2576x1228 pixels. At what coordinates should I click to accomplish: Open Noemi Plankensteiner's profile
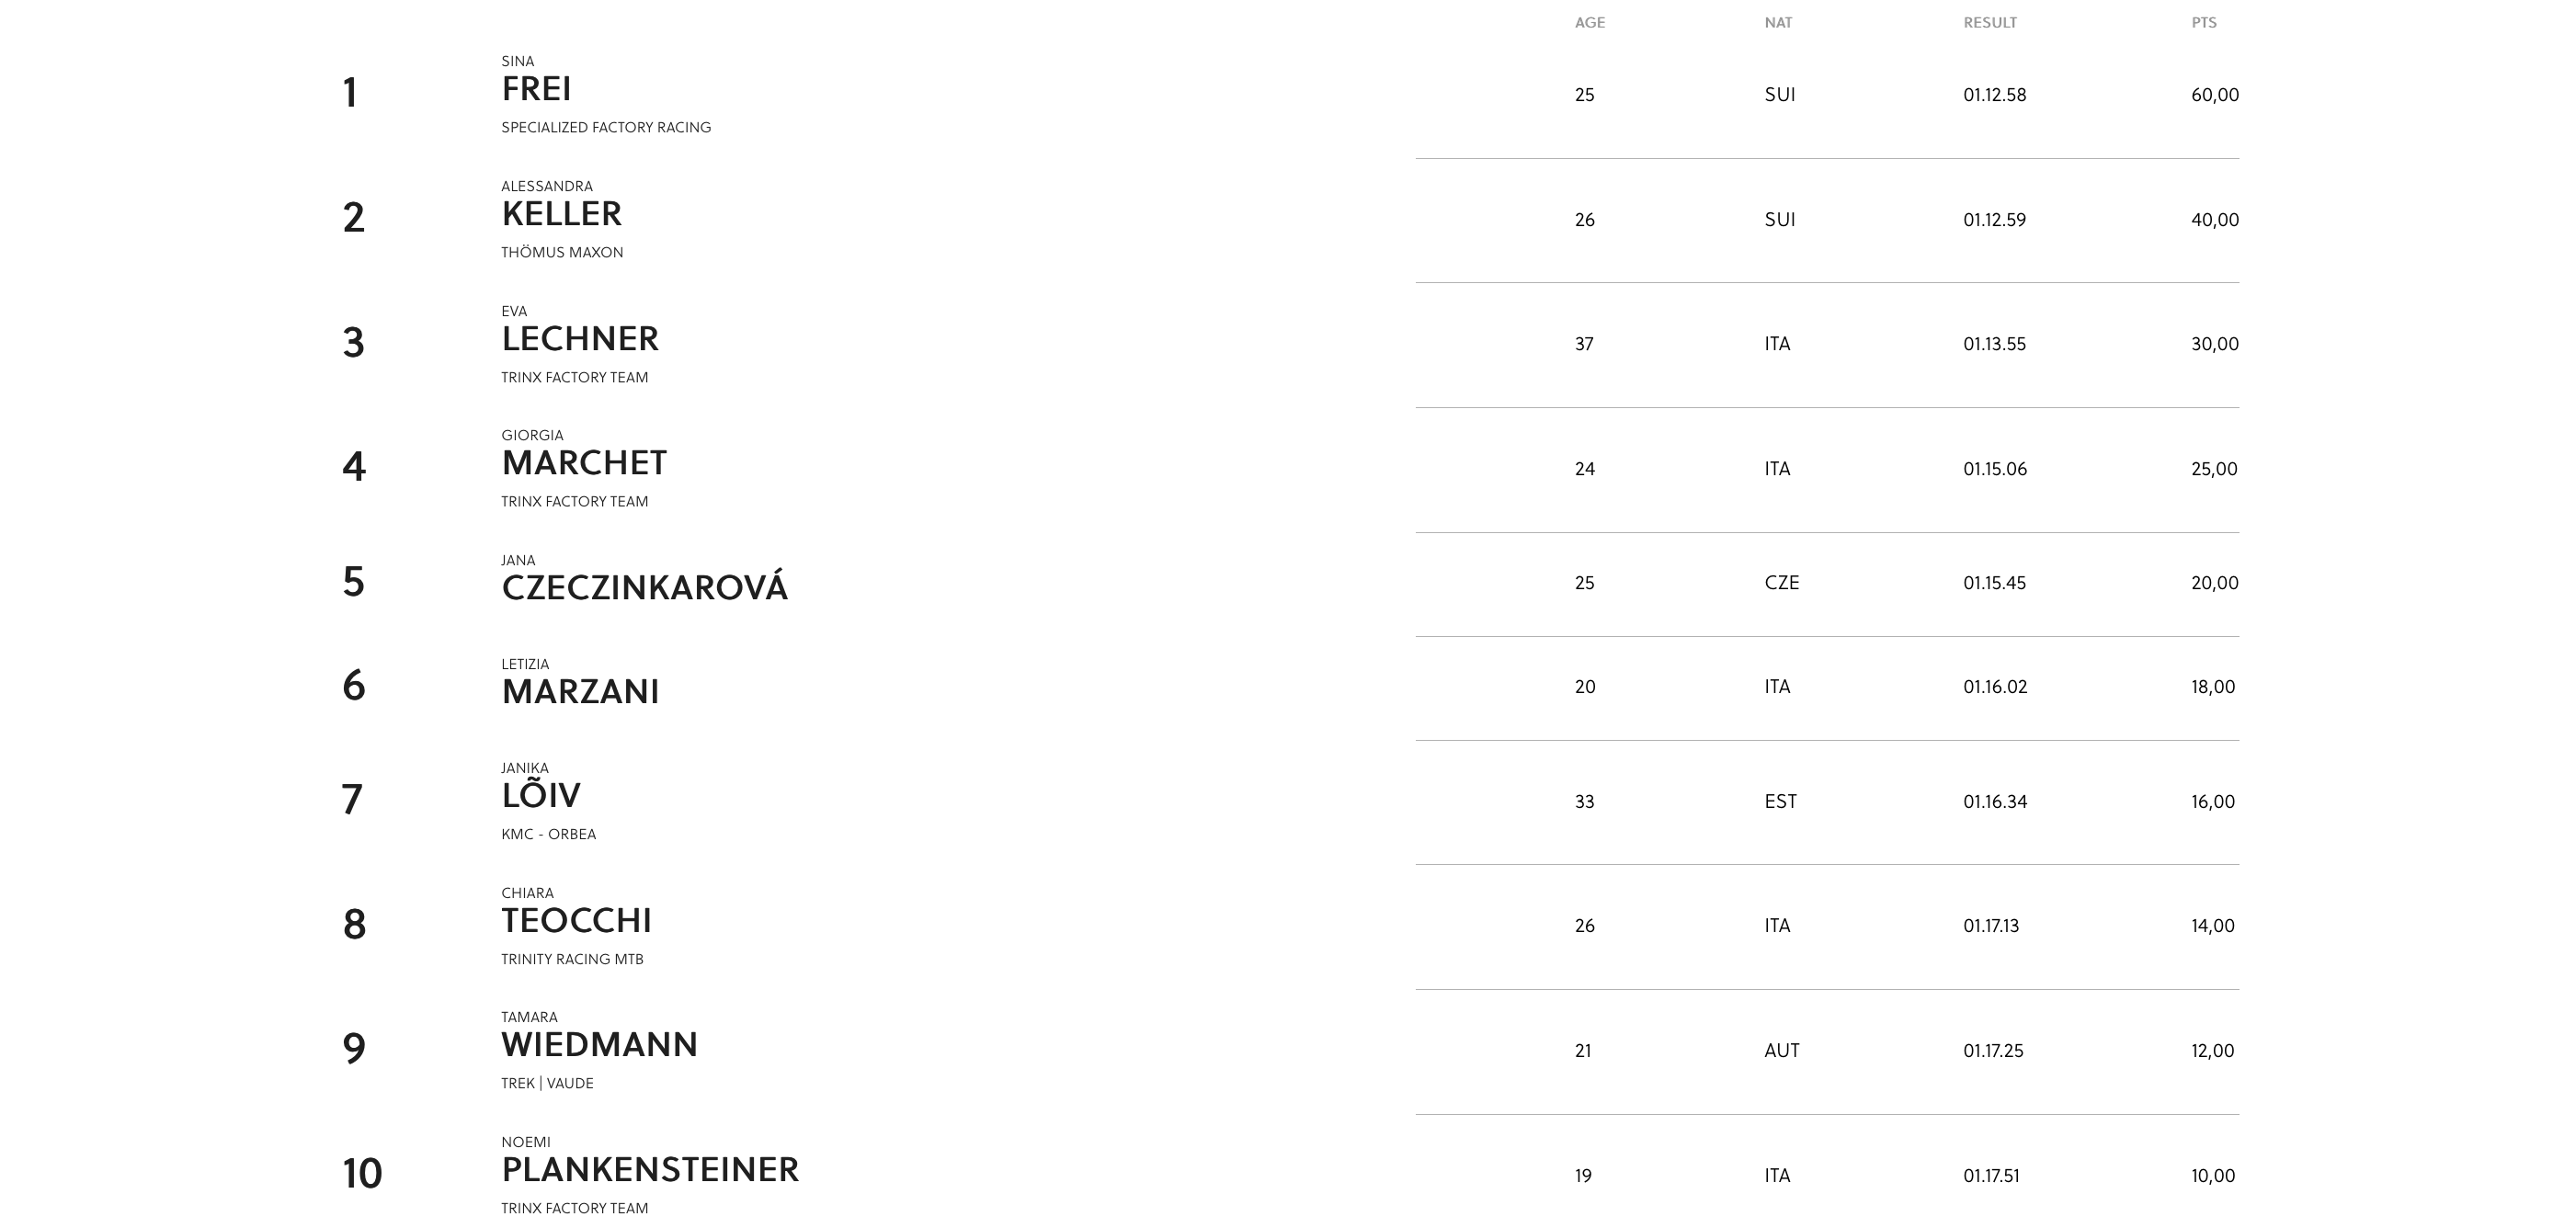(x=650, y=1170)
